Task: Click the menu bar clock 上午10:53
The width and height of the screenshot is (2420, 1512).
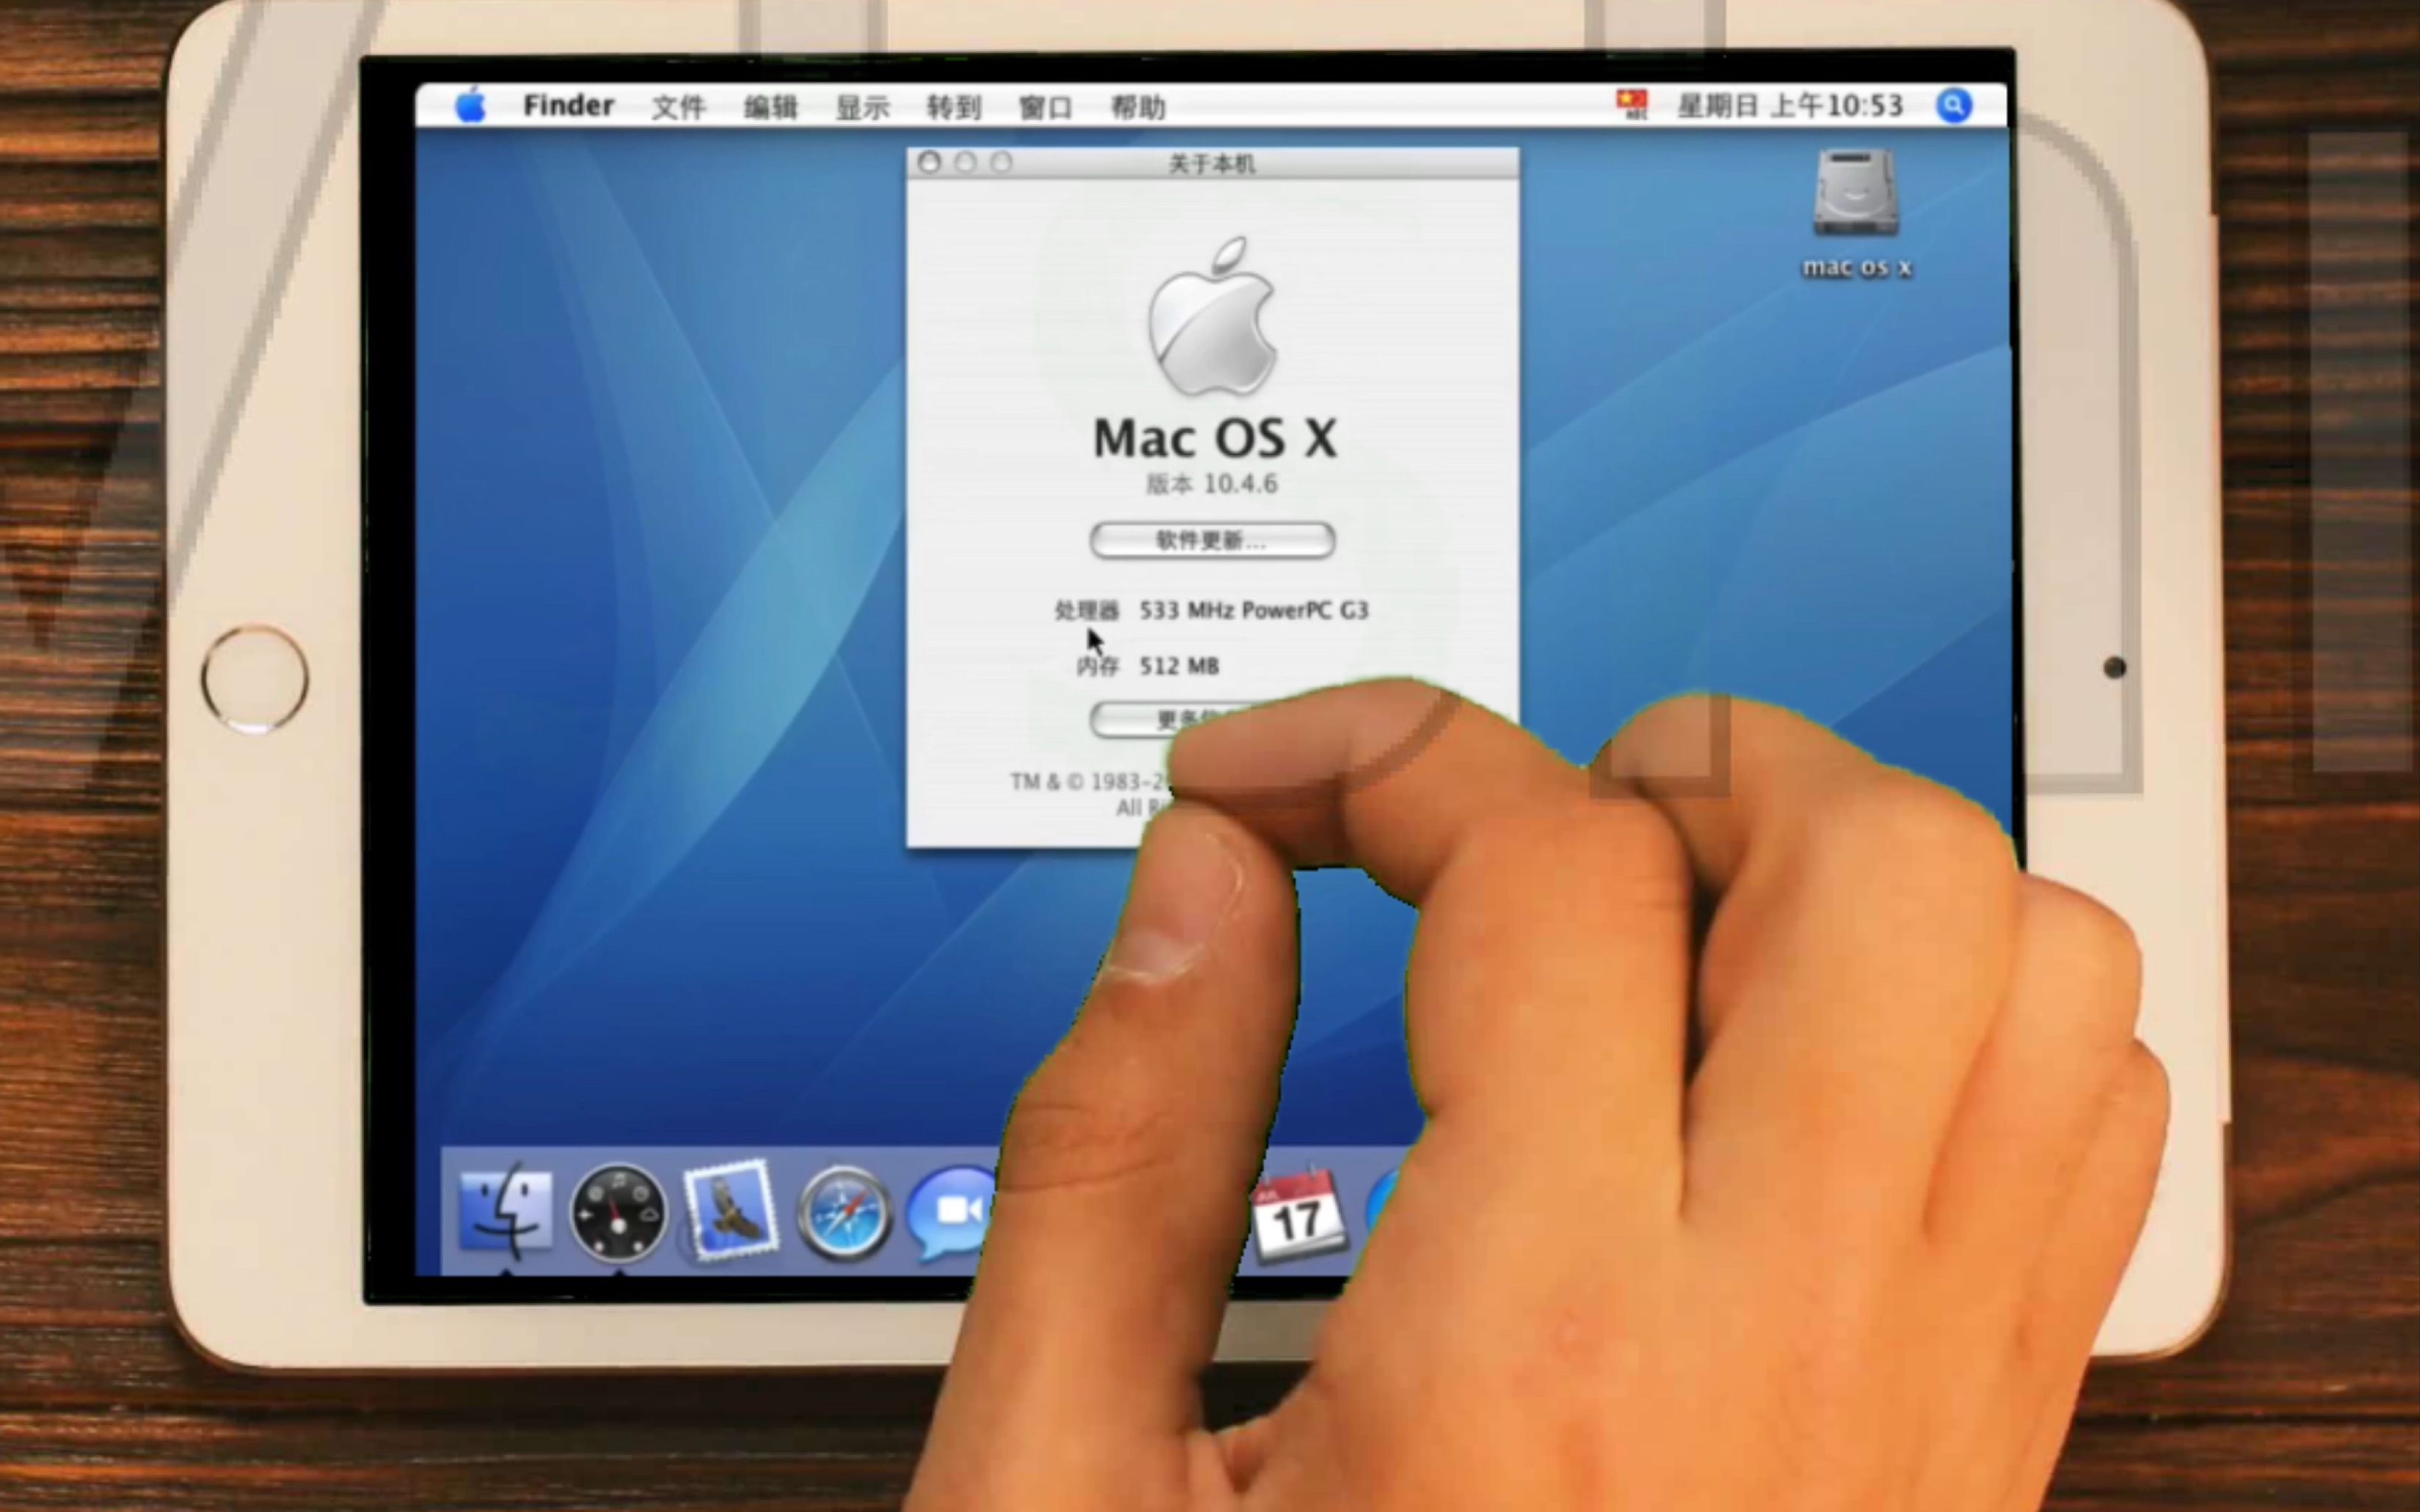Action: pos(1837,106)
